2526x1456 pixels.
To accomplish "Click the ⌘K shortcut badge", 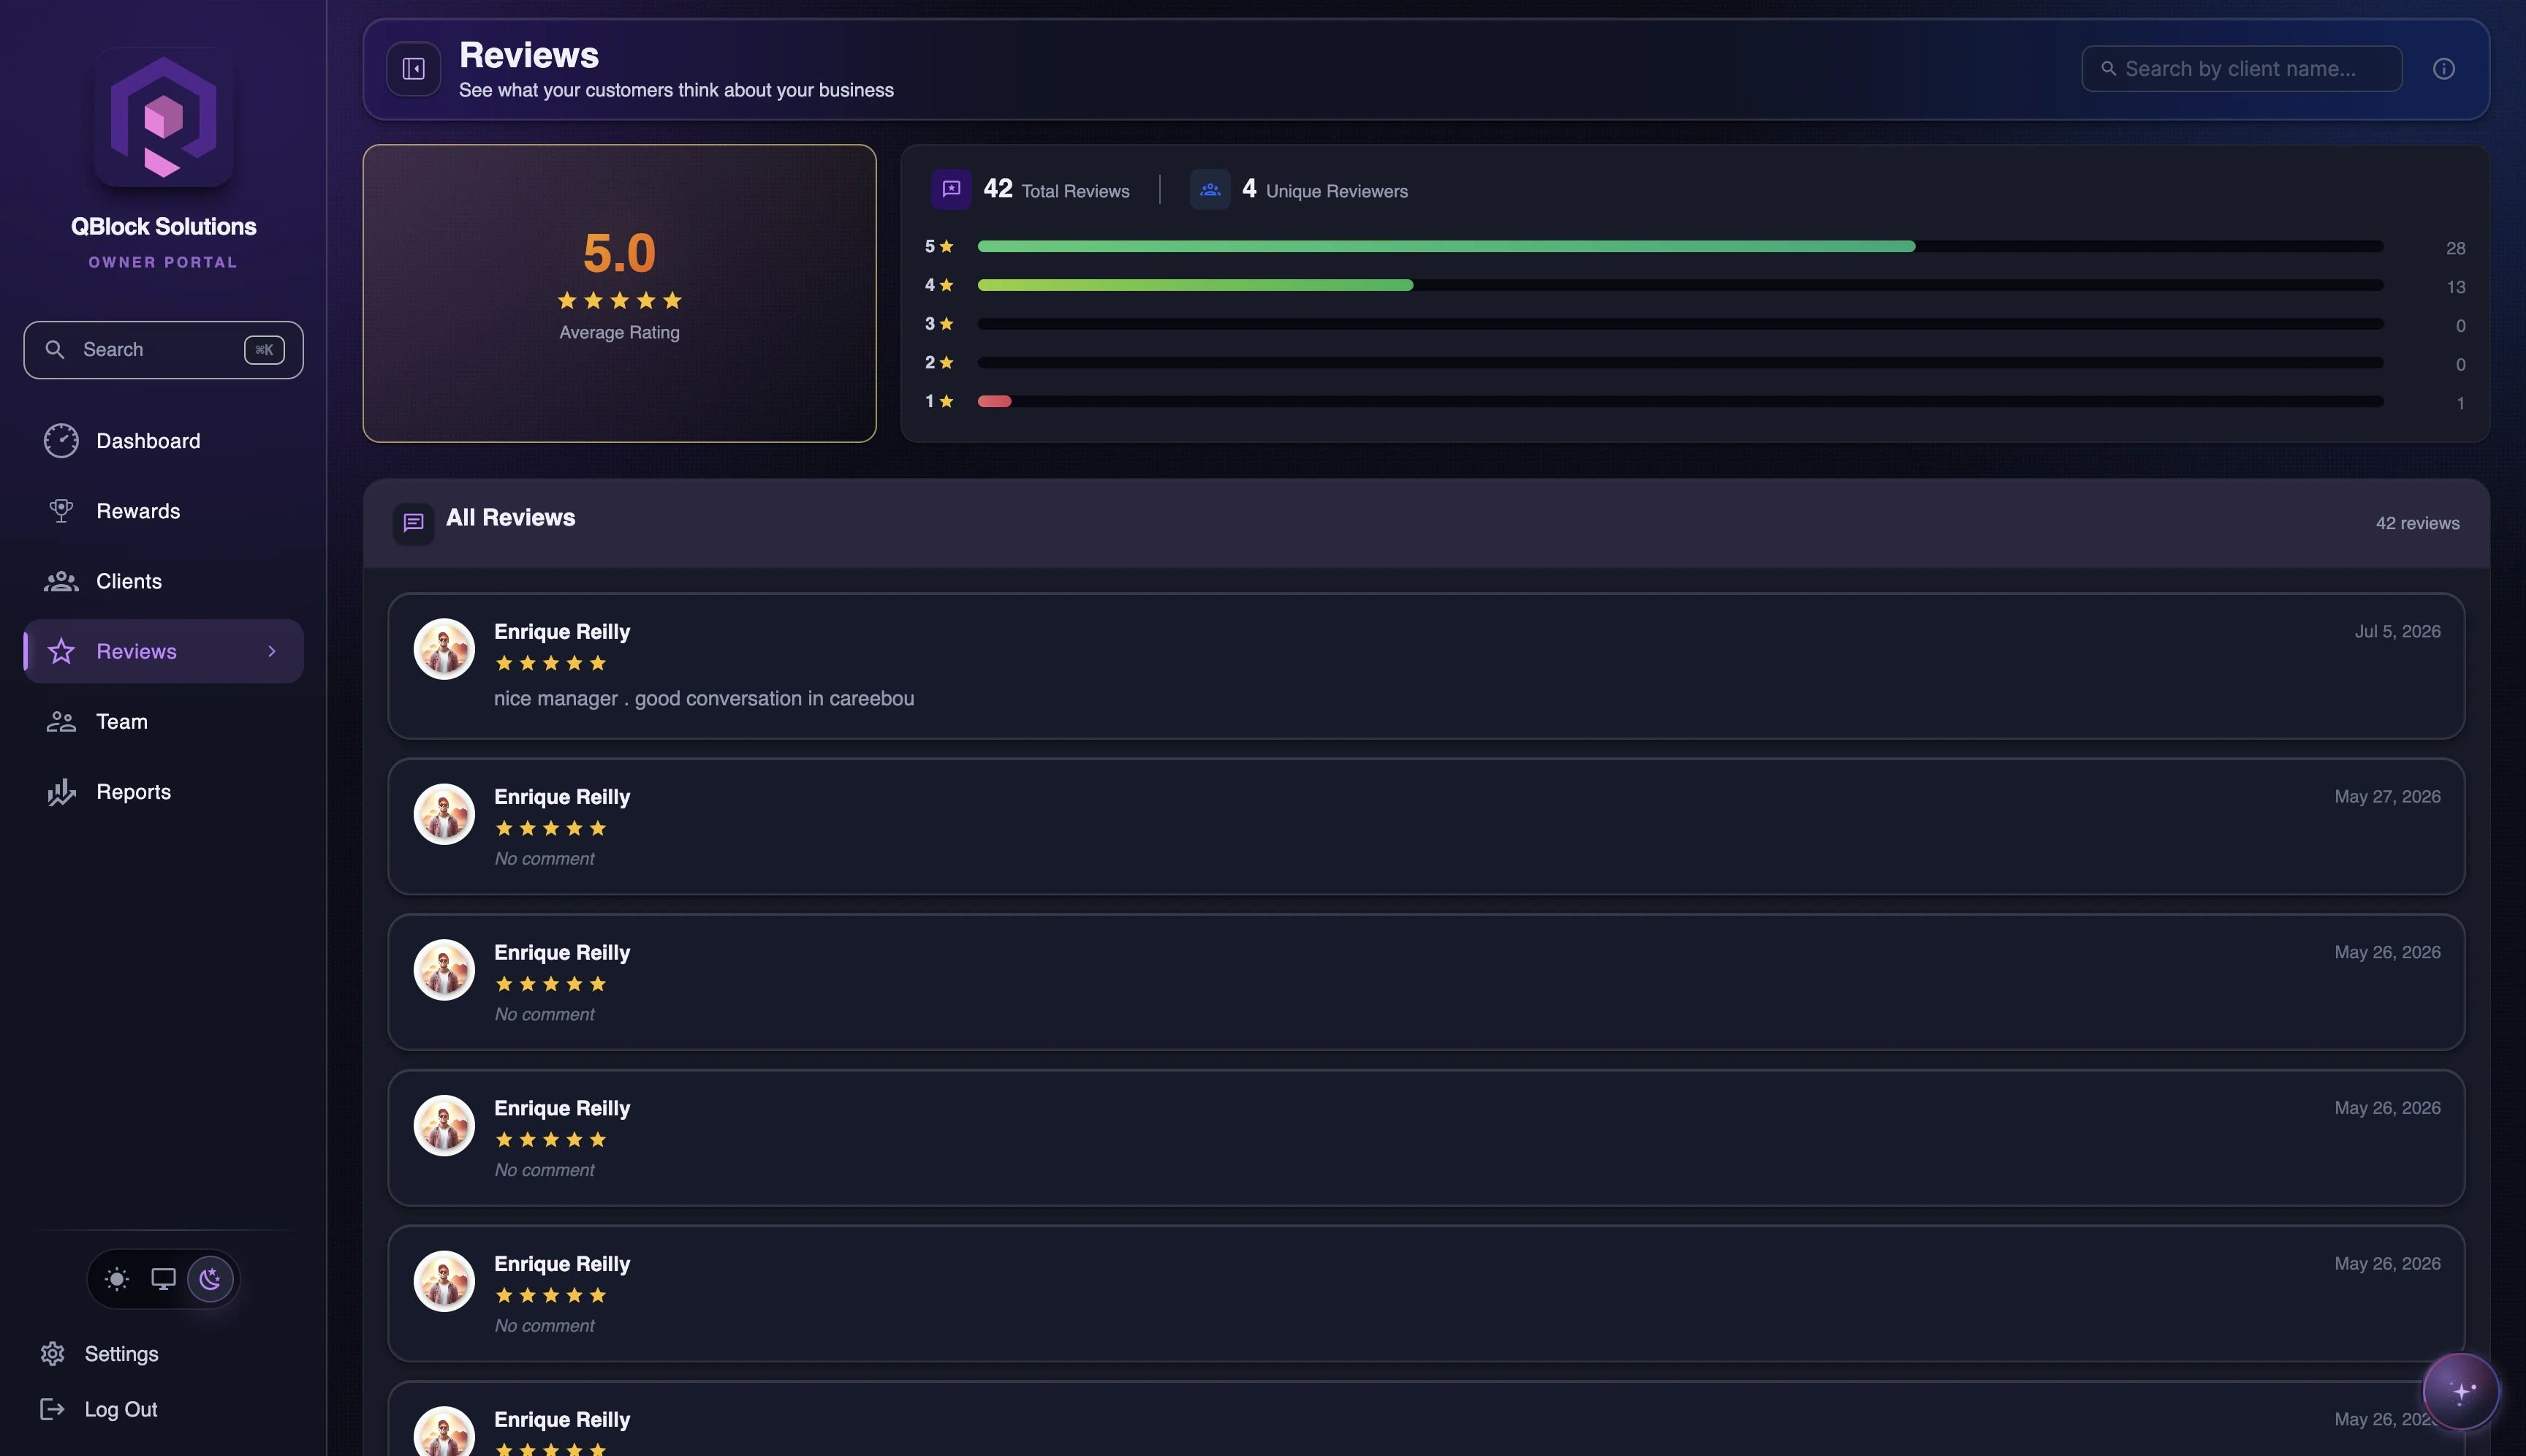I will coord(264,350).
